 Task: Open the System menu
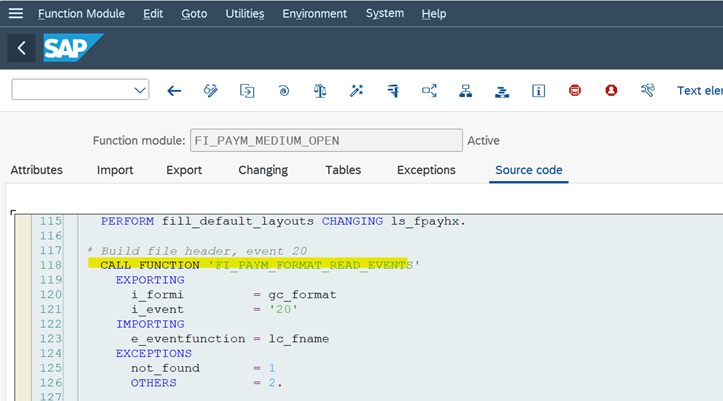click(385, 13)
